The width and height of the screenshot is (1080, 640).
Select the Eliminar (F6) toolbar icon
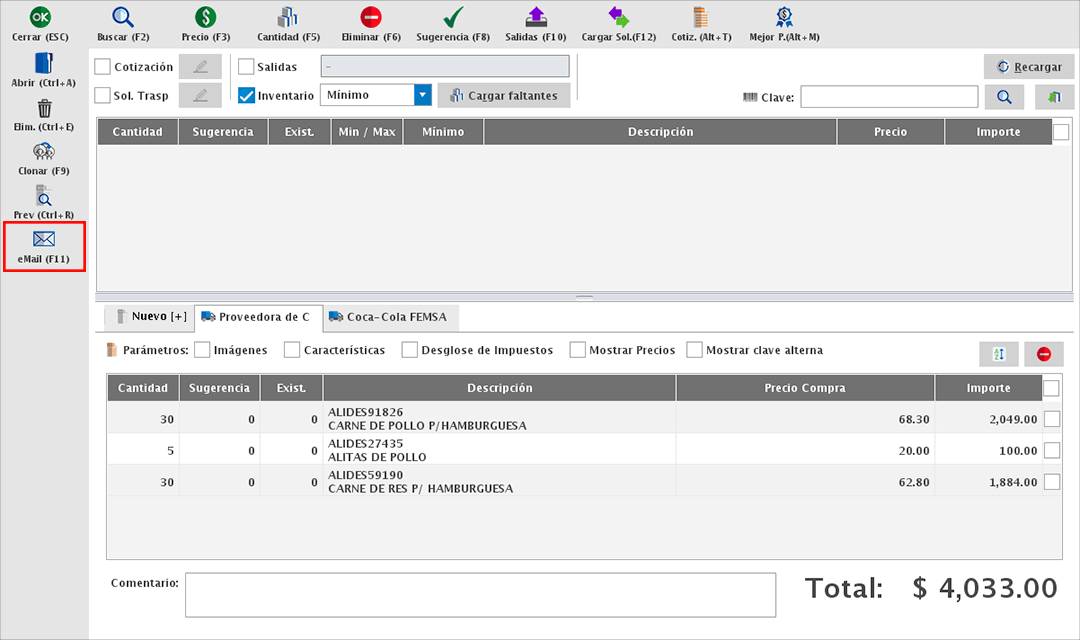click(x=371, y=17)
